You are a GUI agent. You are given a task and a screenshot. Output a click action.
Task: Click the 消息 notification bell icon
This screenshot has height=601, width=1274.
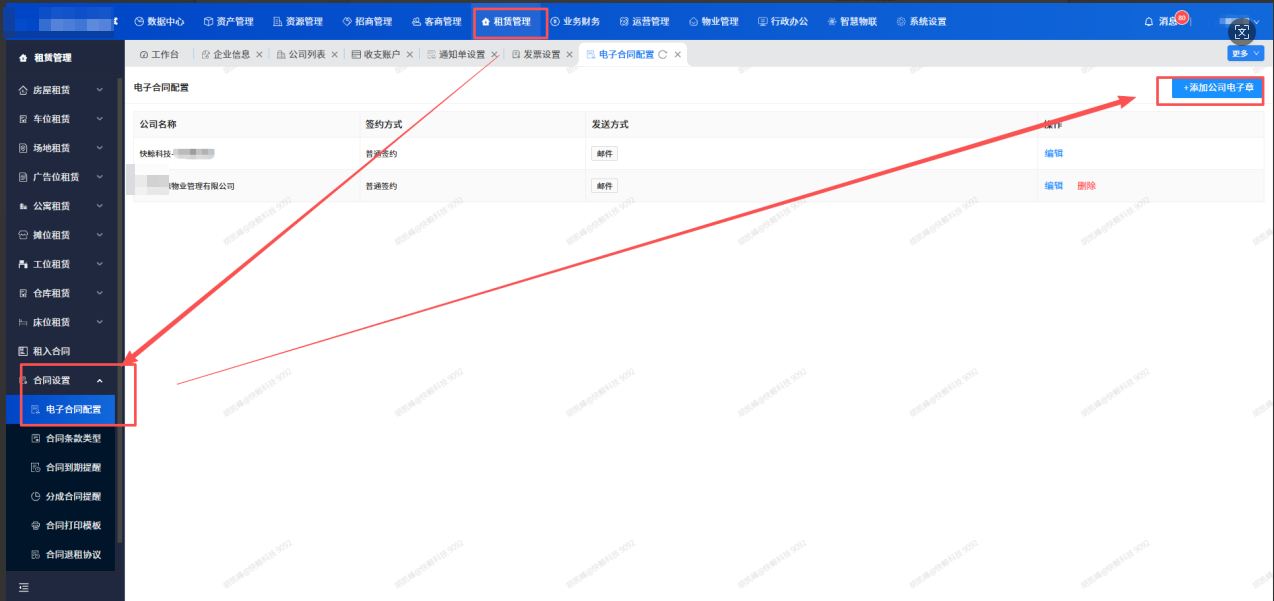1149,21
